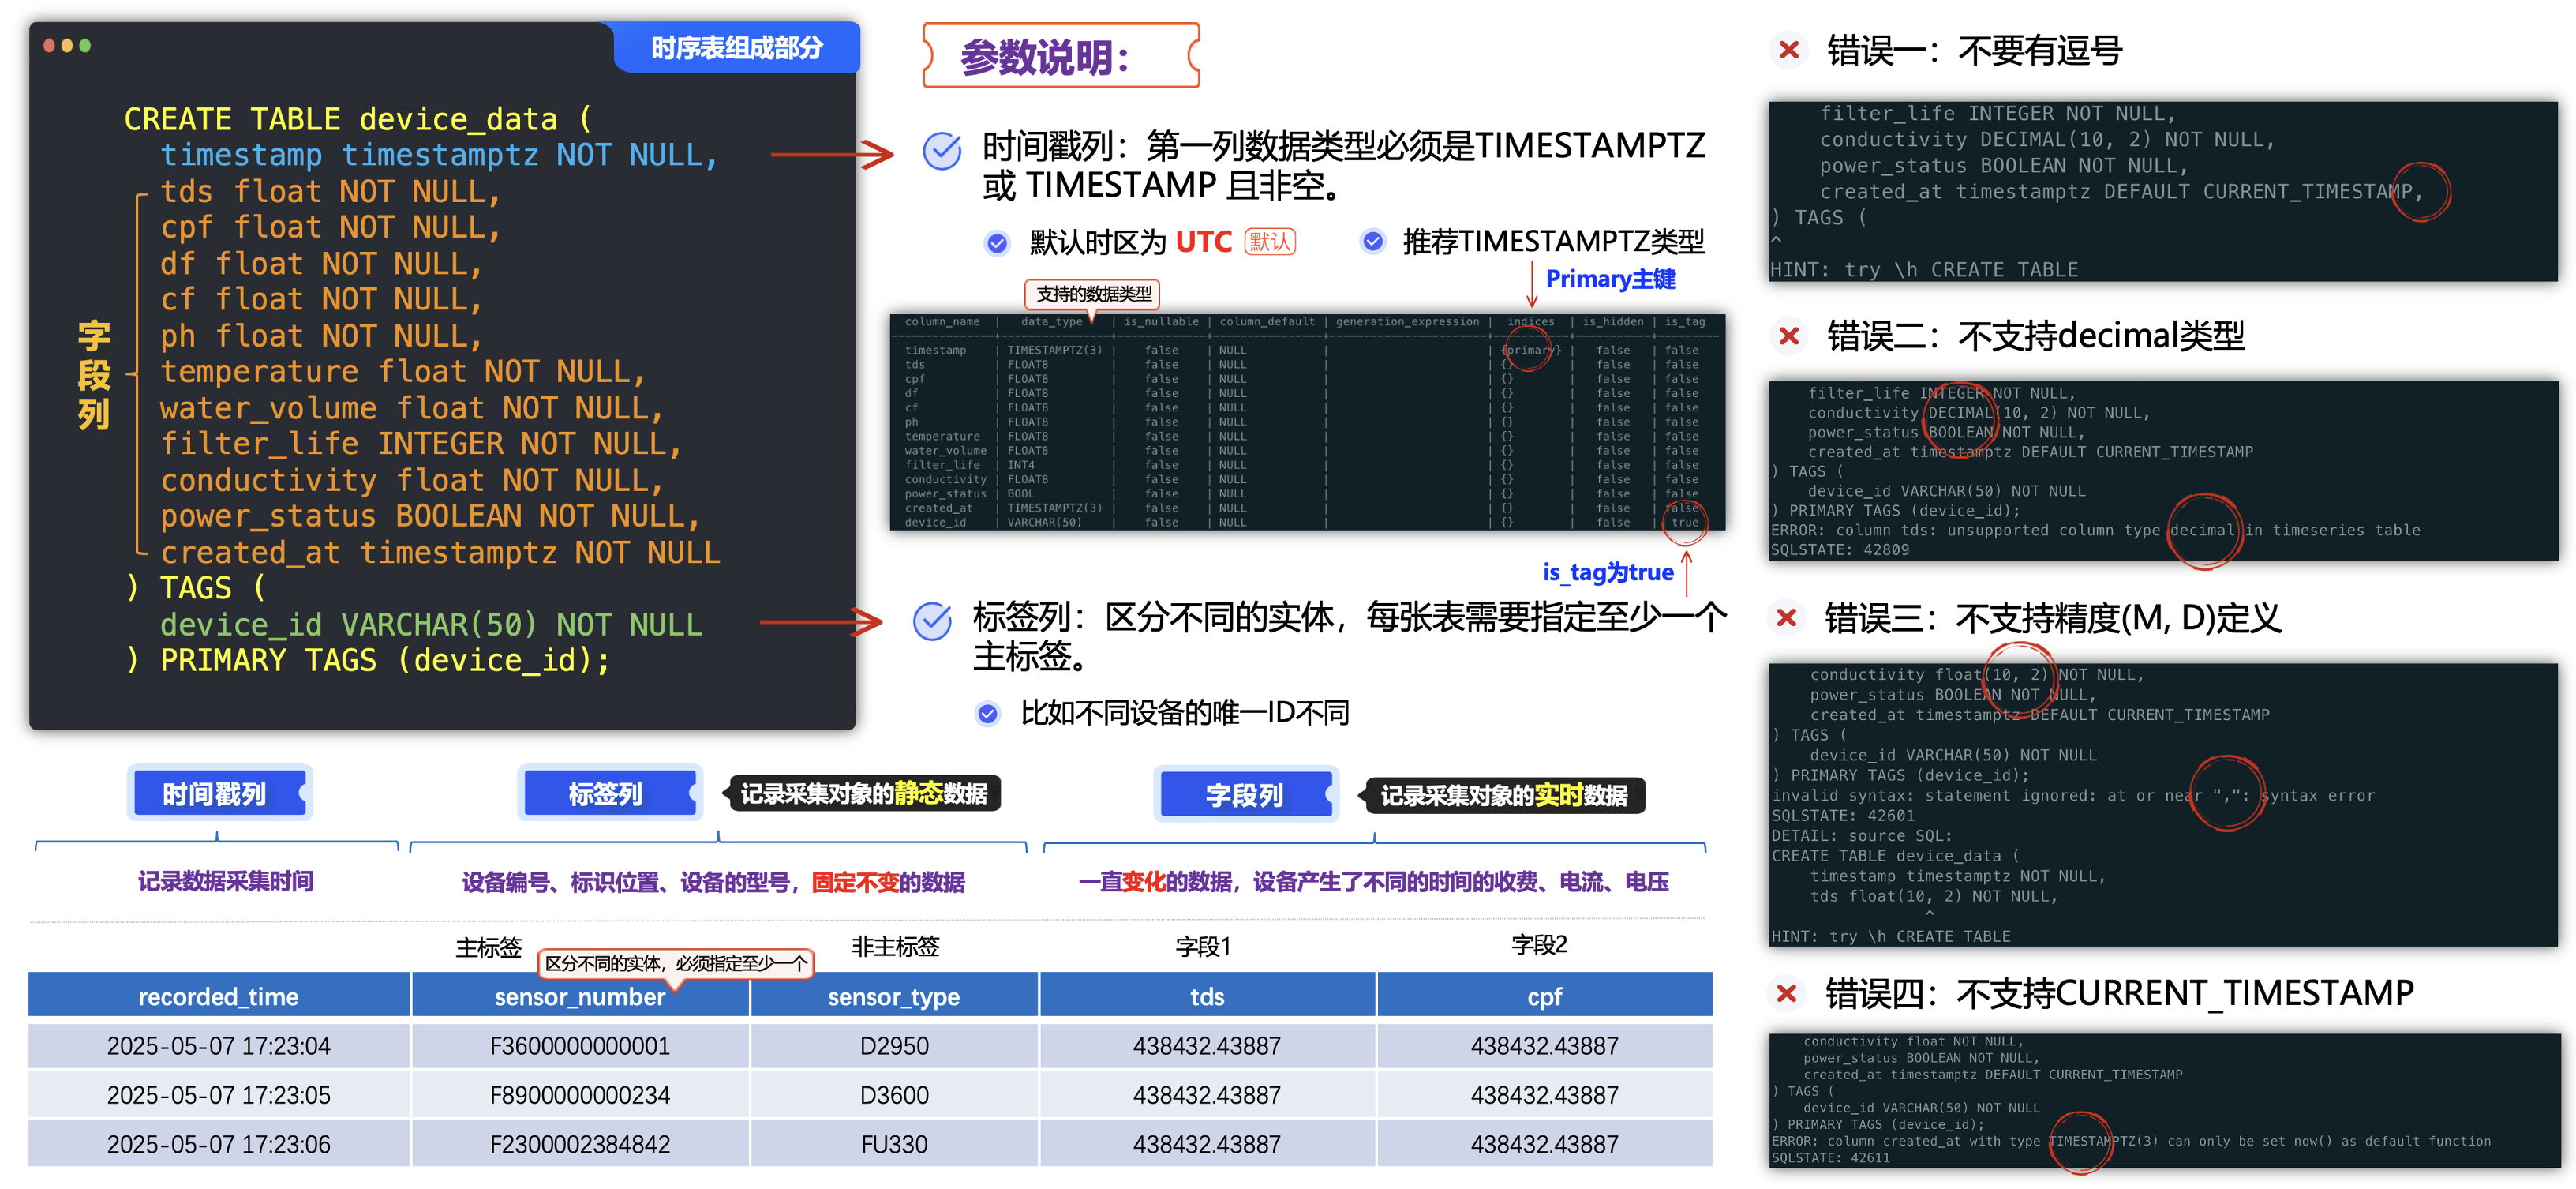Click the red X beside 错误一
Image resolution: width=2576 pixels, height=1189 pixels.
click(1788, 50)
